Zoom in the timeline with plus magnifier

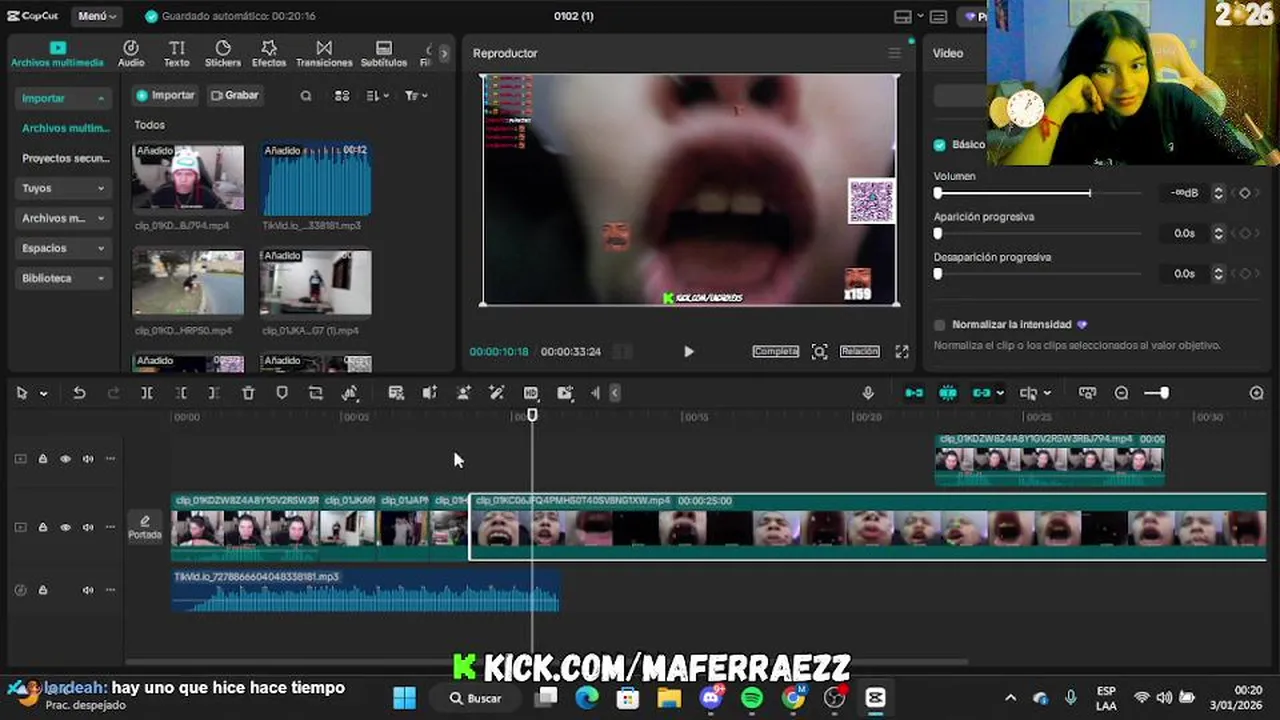click(x=1257, y=393)
